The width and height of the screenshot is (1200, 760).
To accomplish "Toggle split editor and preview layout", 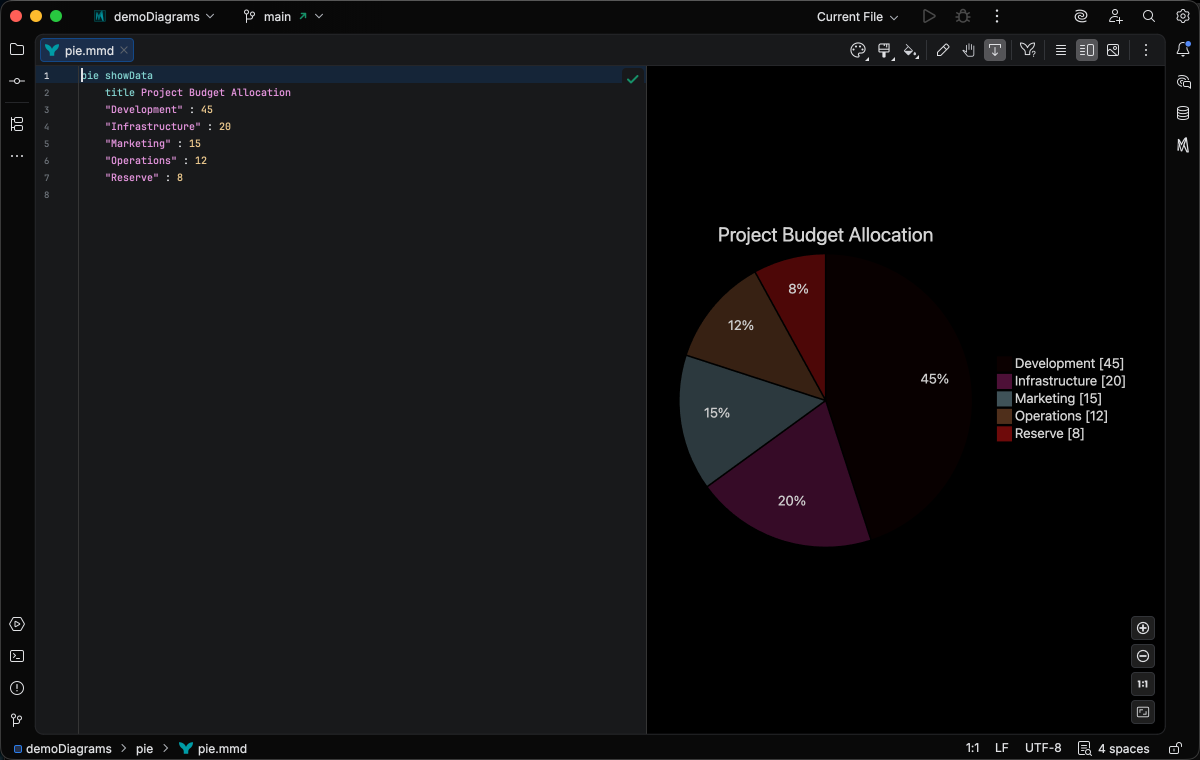I will coord(1086,50).
